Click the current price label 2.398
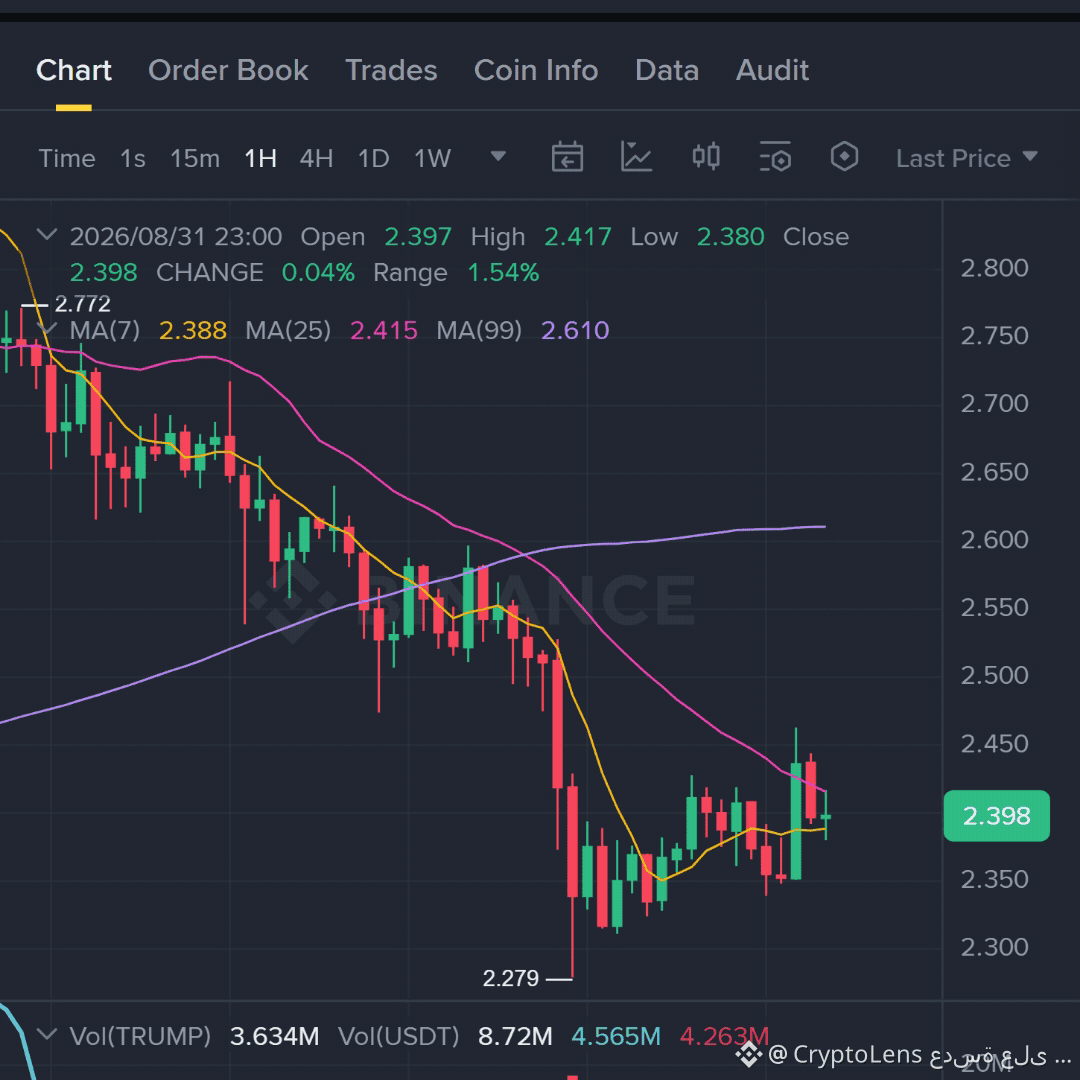 [x=997, y=816]
